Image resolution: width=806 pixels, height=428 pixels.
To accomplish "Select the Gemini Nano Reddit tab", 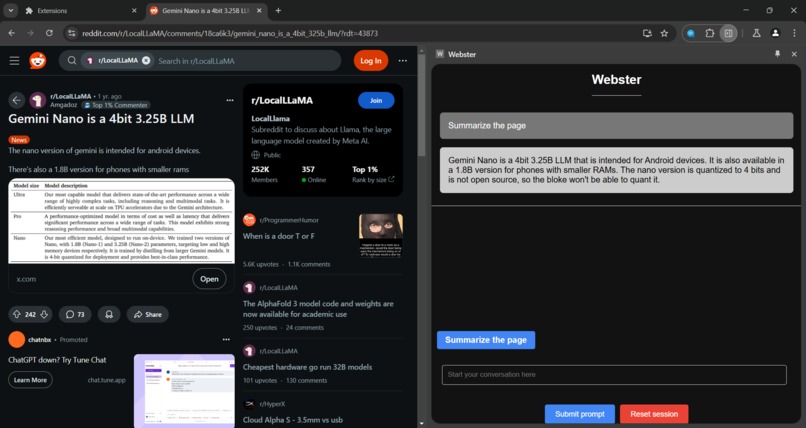I will pyautogui.click(x=207, y=10).
